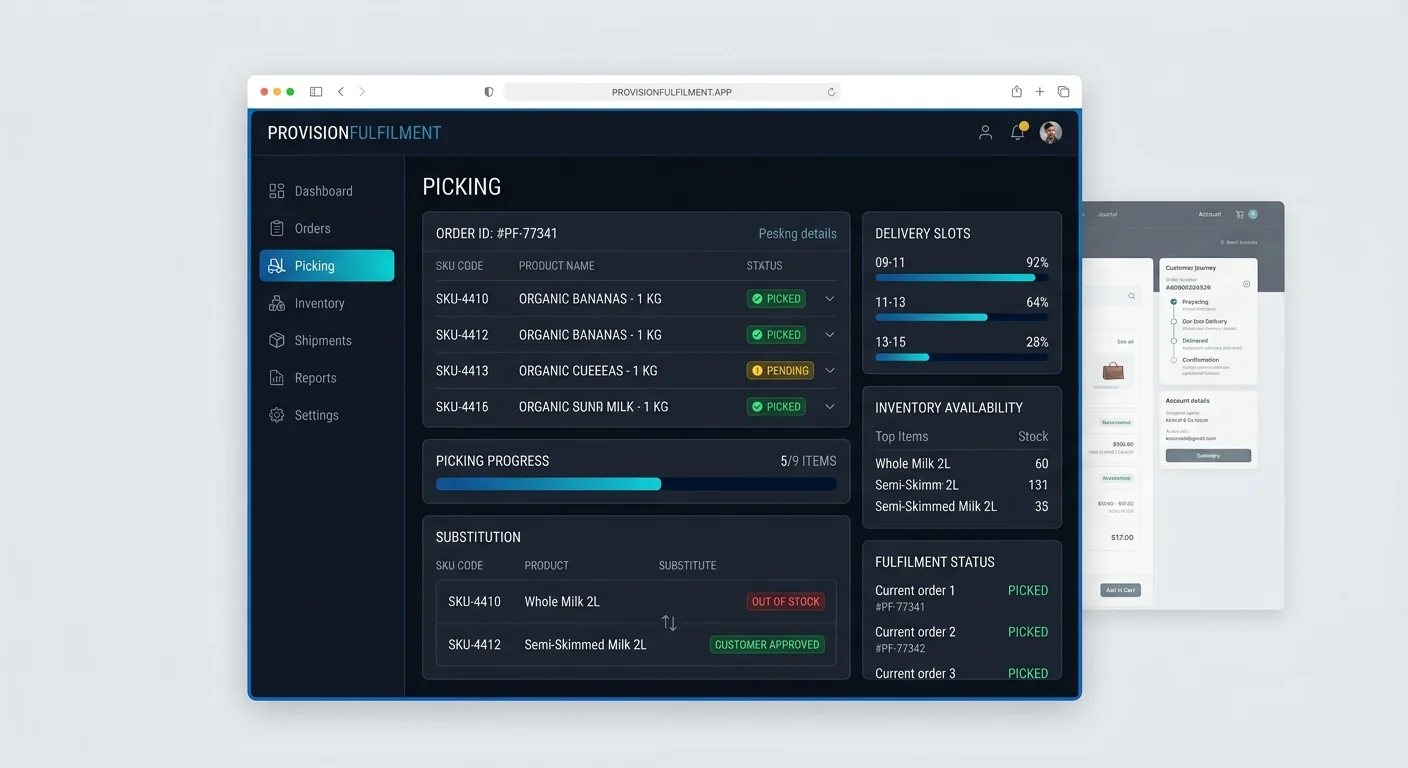Click Add to Cart in background window

click(x=1120, y=590)
